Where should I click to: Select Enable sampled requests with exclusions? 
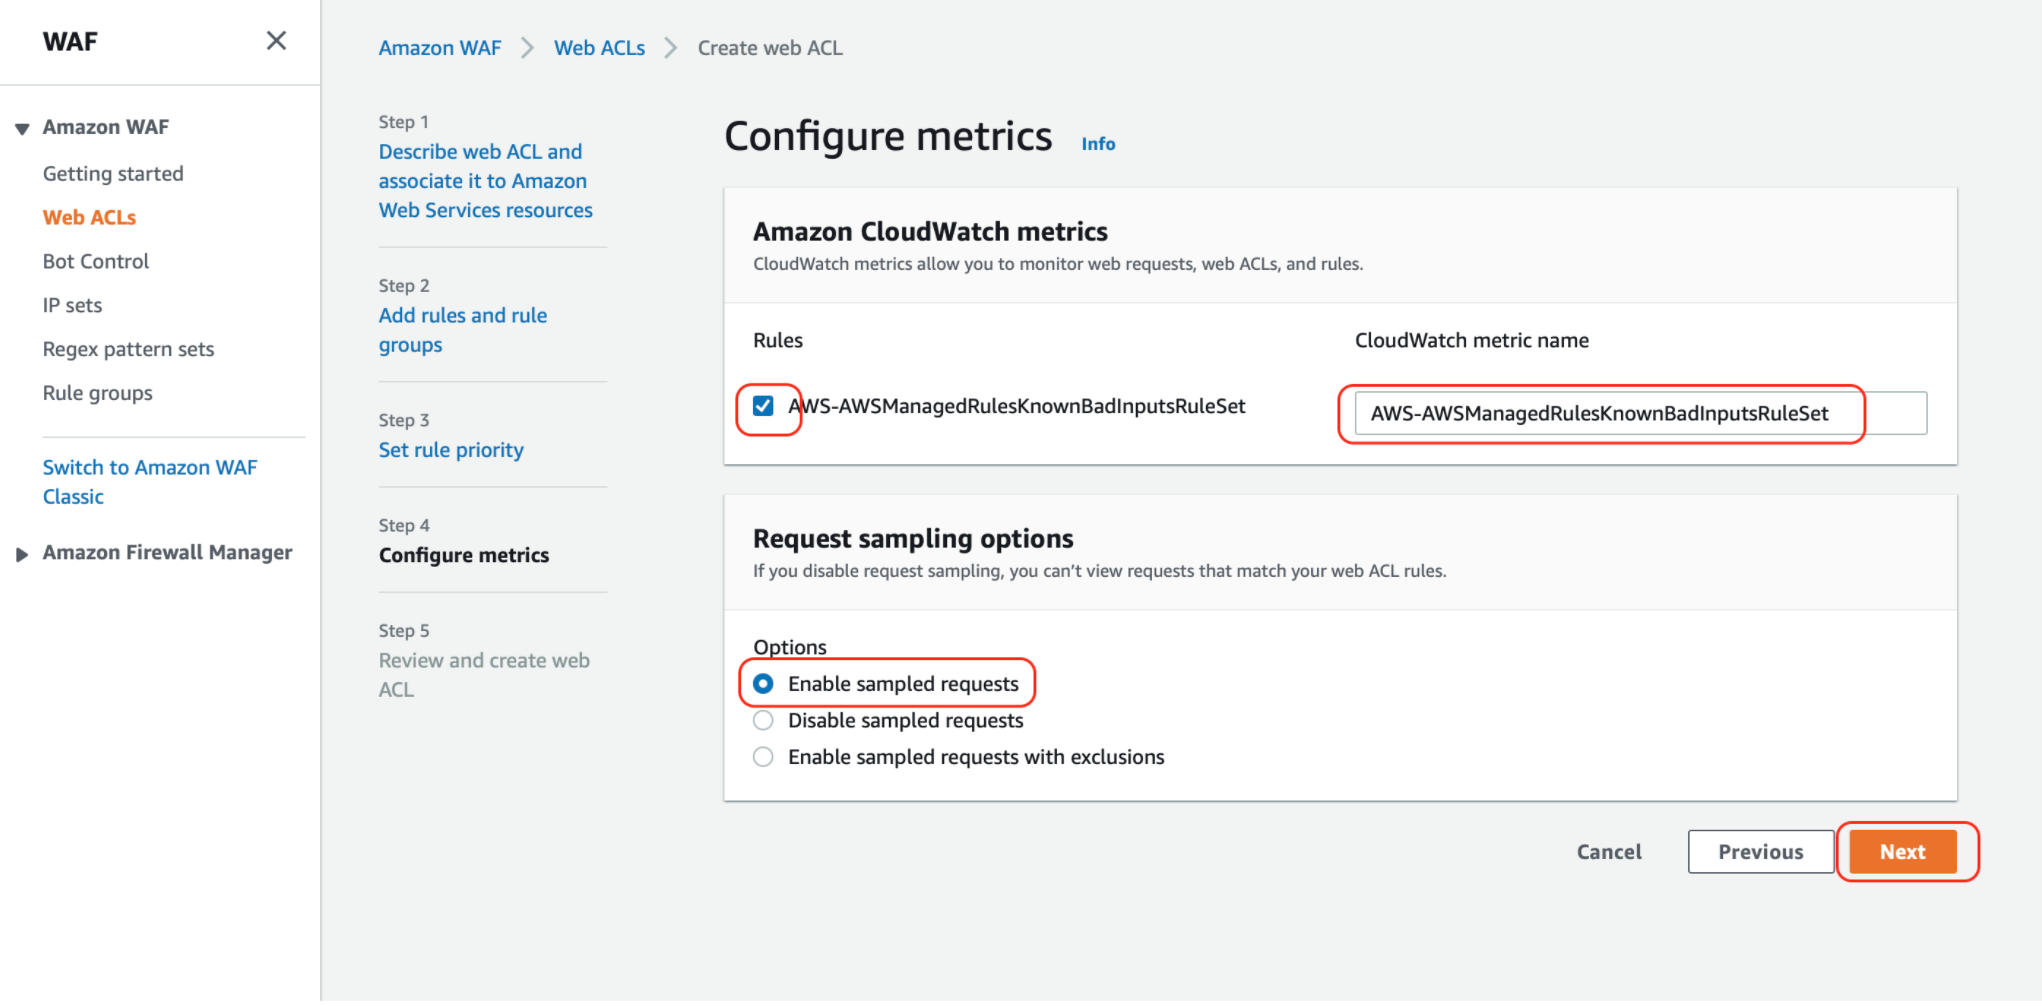763,757
